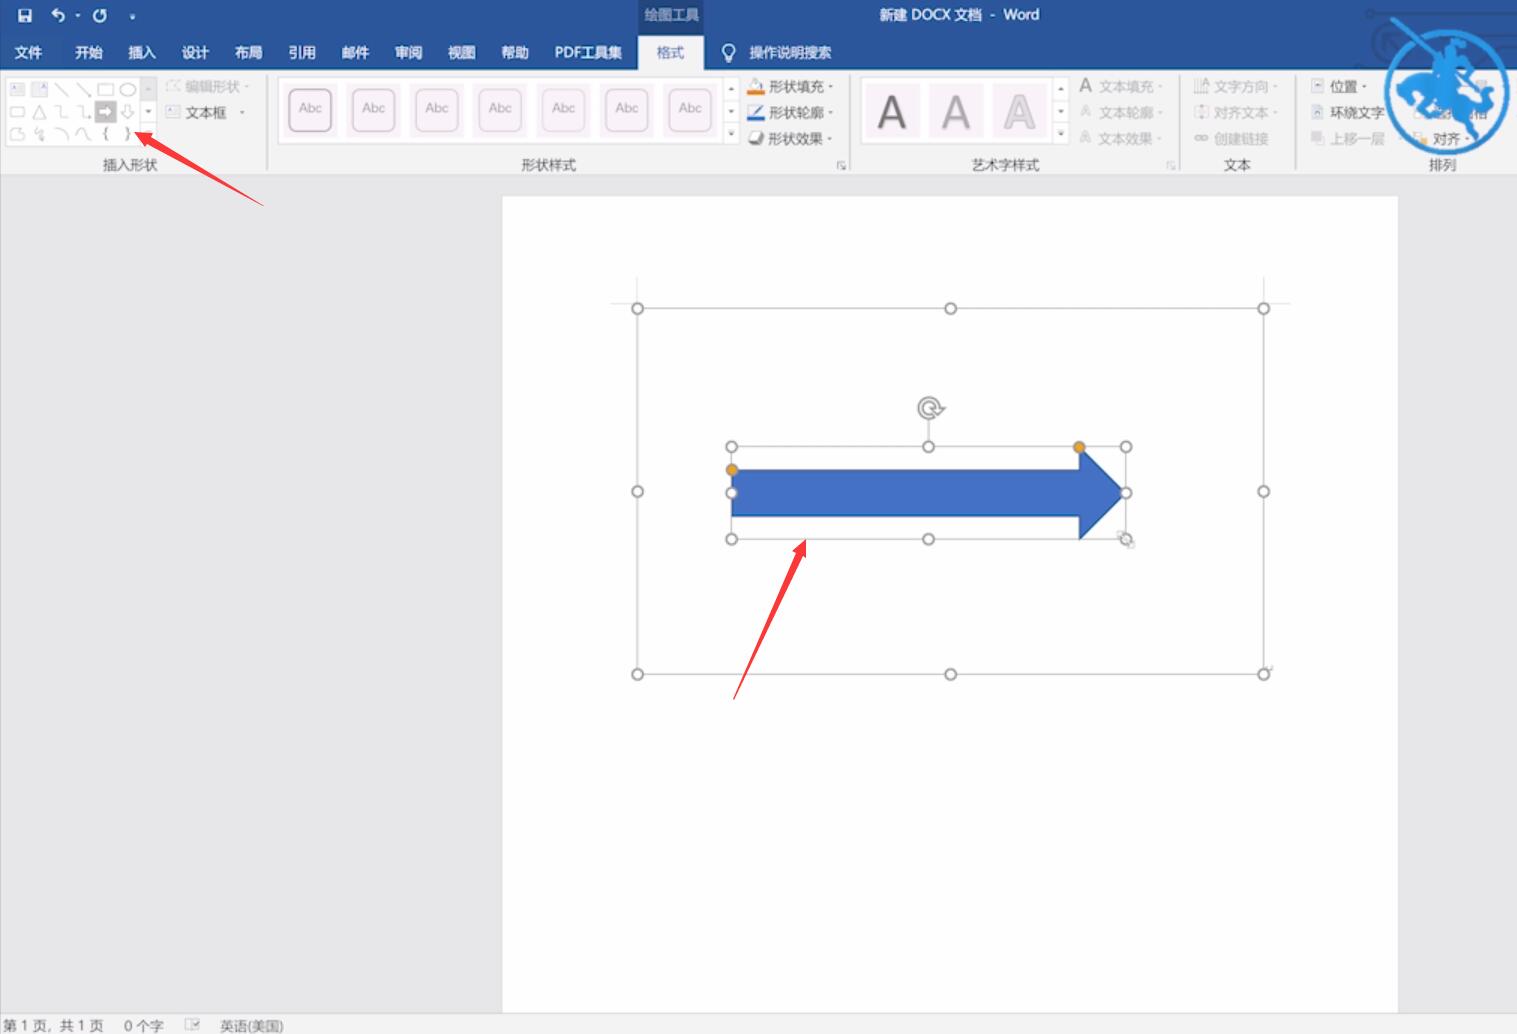This screenshot has height=1034, width=1517.
Task: Pick the scribble shape tool
Action: tap(39, 134)
